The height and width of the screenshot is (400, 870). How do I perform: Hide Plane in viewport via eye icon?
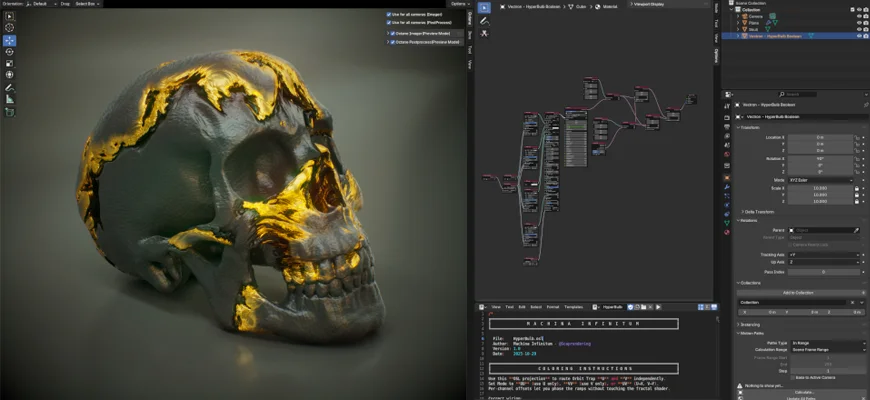[x=859, y=23]
